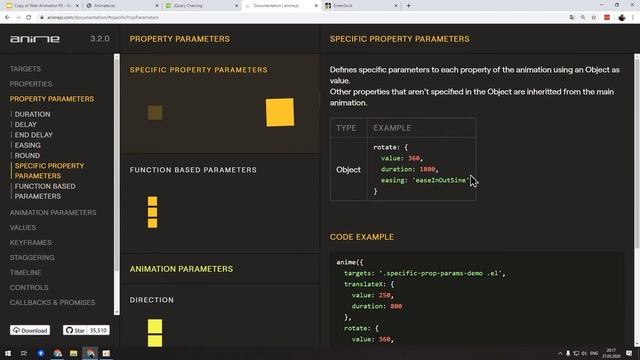Click the sidebar vertical scrollbar
The height and width of the screenshot is (360, 640).
click(x=117, y=184)
